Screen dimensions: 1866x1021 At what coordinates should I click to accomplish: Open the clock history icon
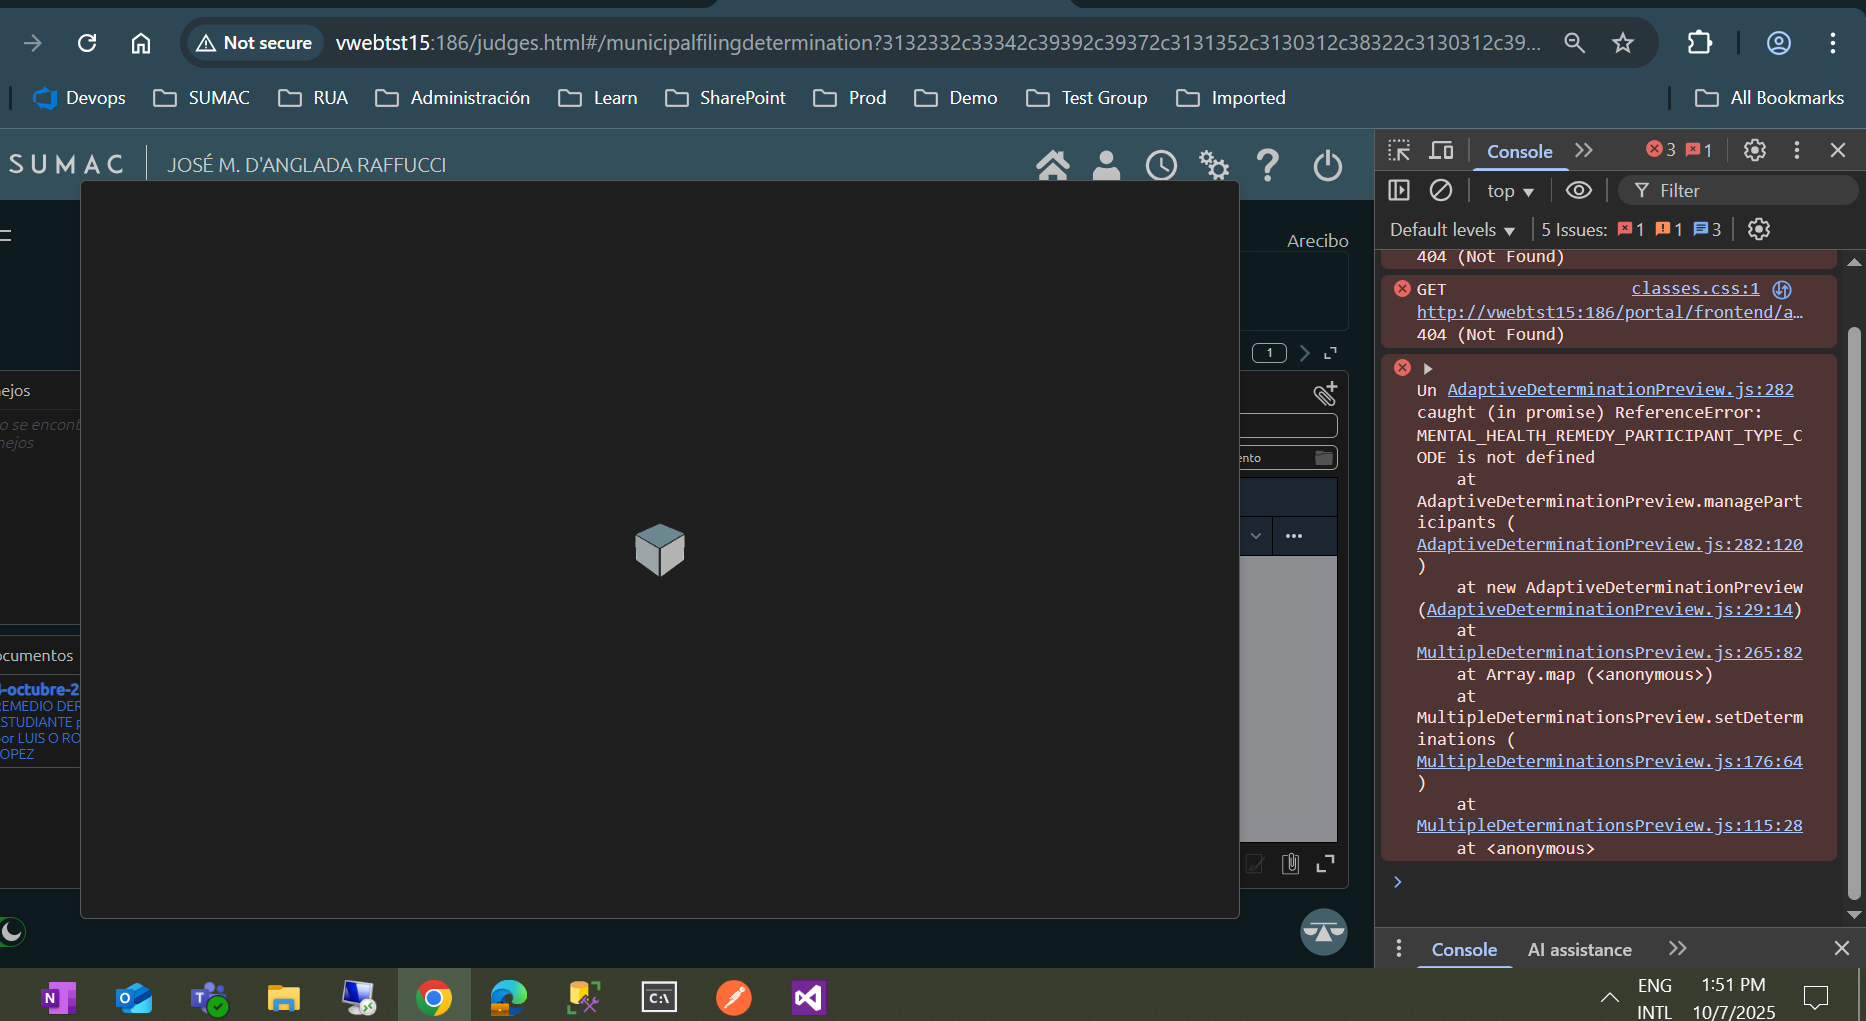pyautogui.click(x=1160, y=165)
